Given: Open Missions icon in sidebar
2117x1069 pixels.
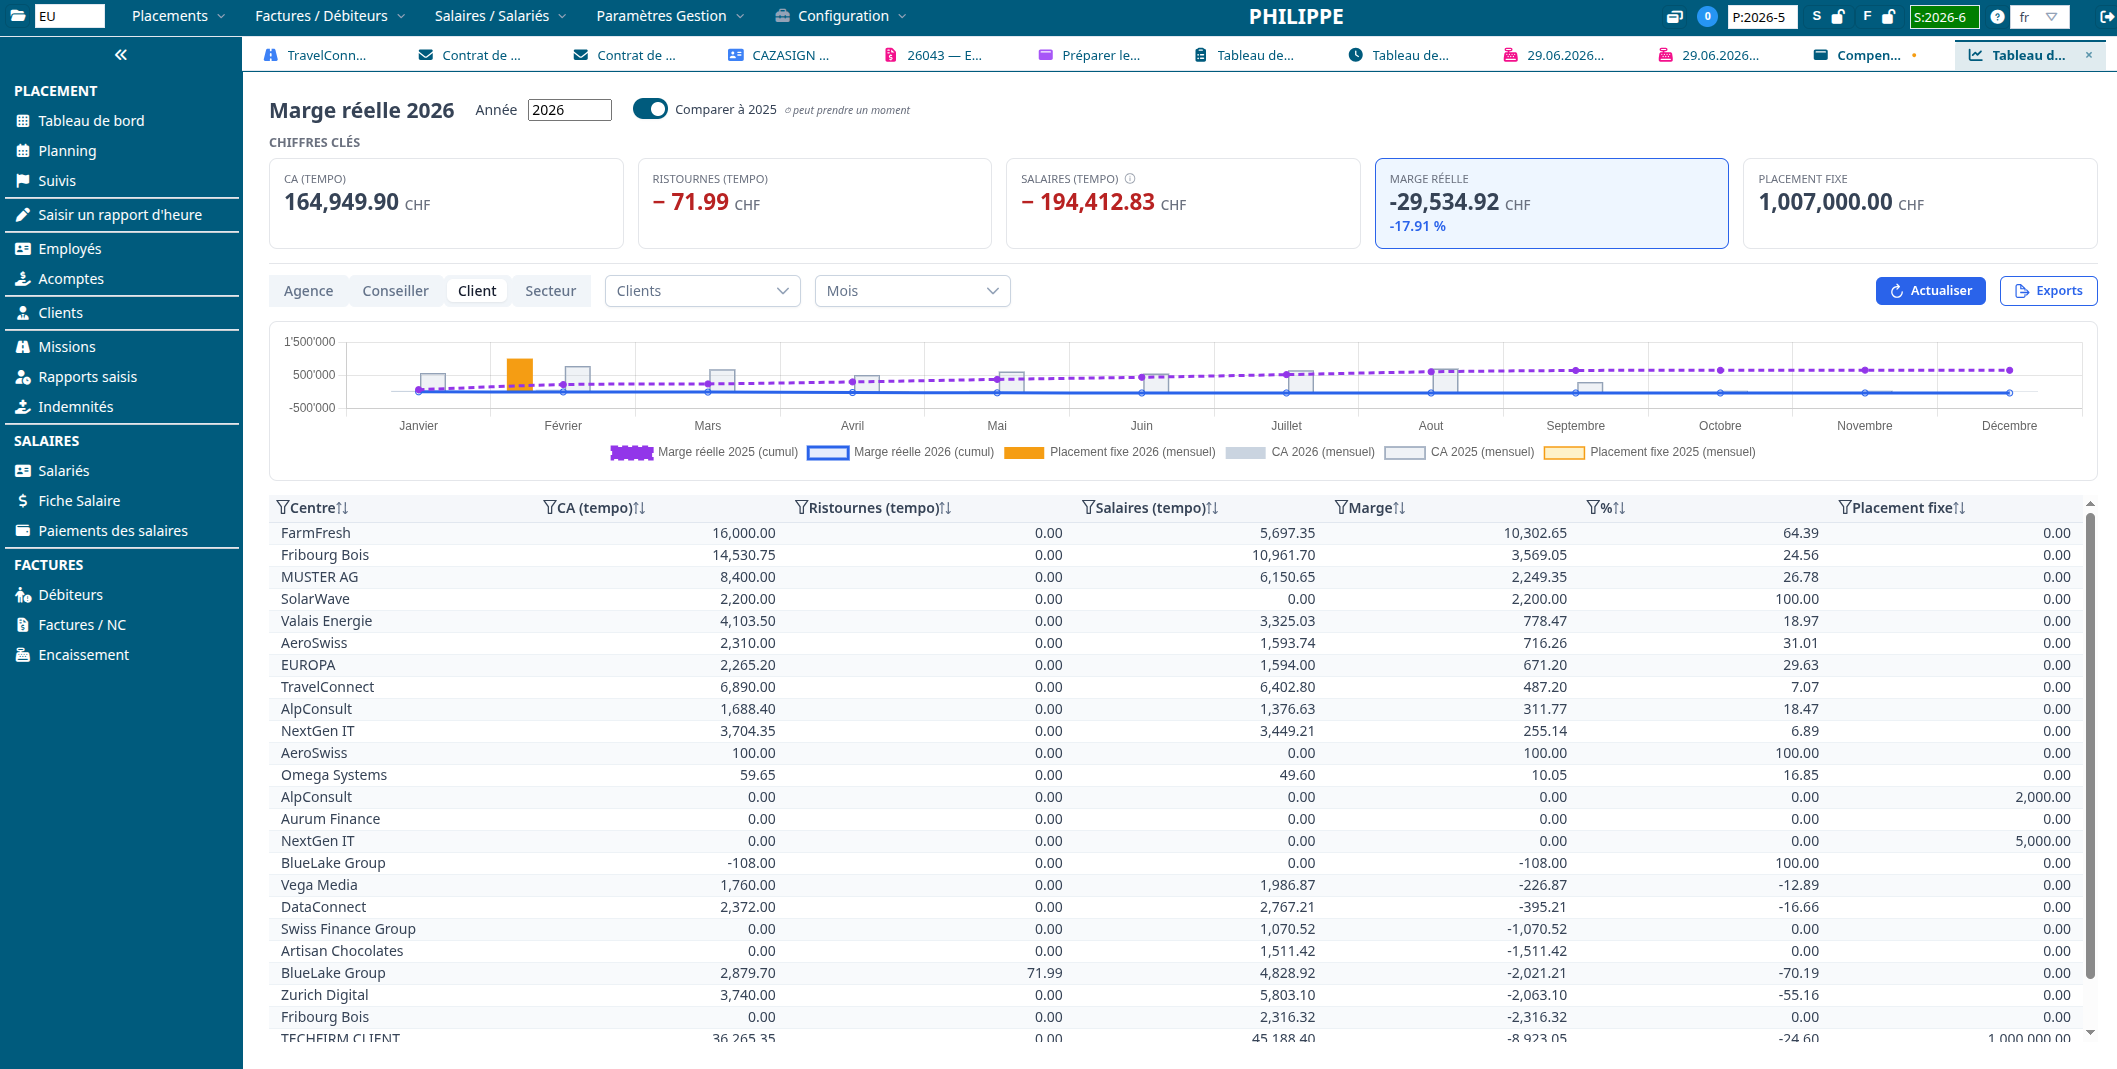Looking at the screenshot, I should (x=23, y=347).
